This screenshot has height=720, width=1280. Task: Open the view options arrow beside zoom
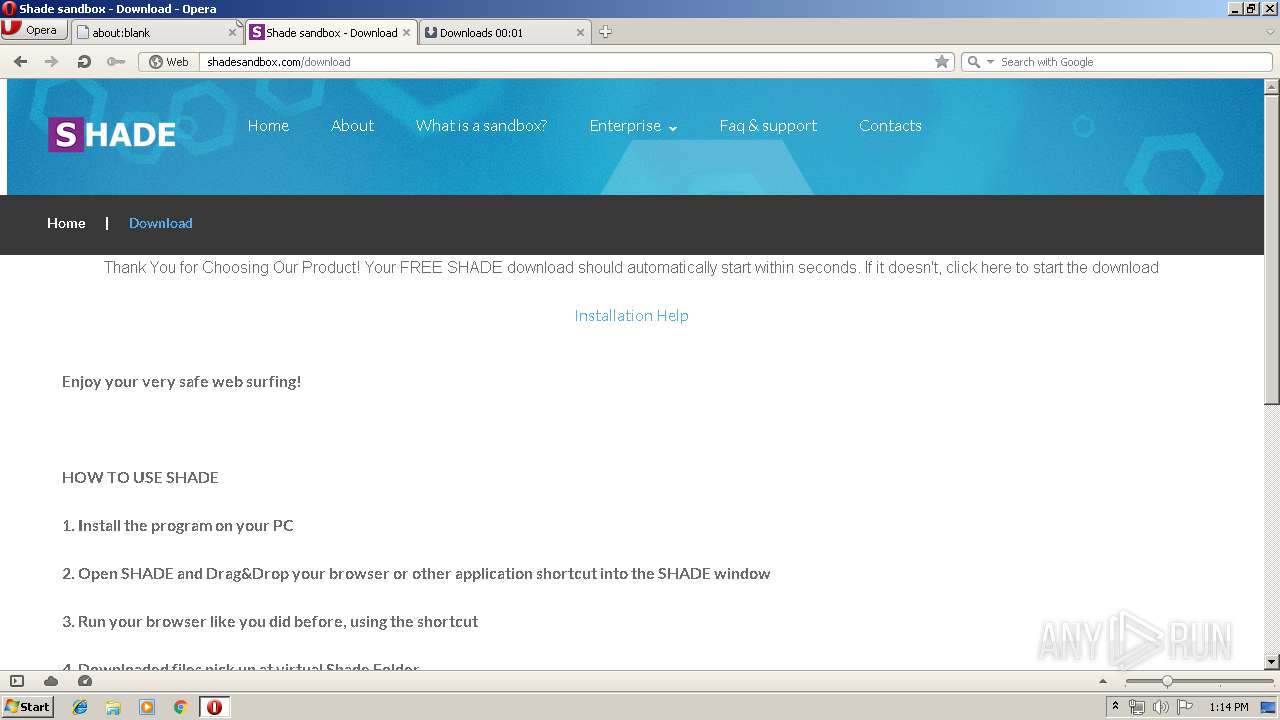(1104, 681)
